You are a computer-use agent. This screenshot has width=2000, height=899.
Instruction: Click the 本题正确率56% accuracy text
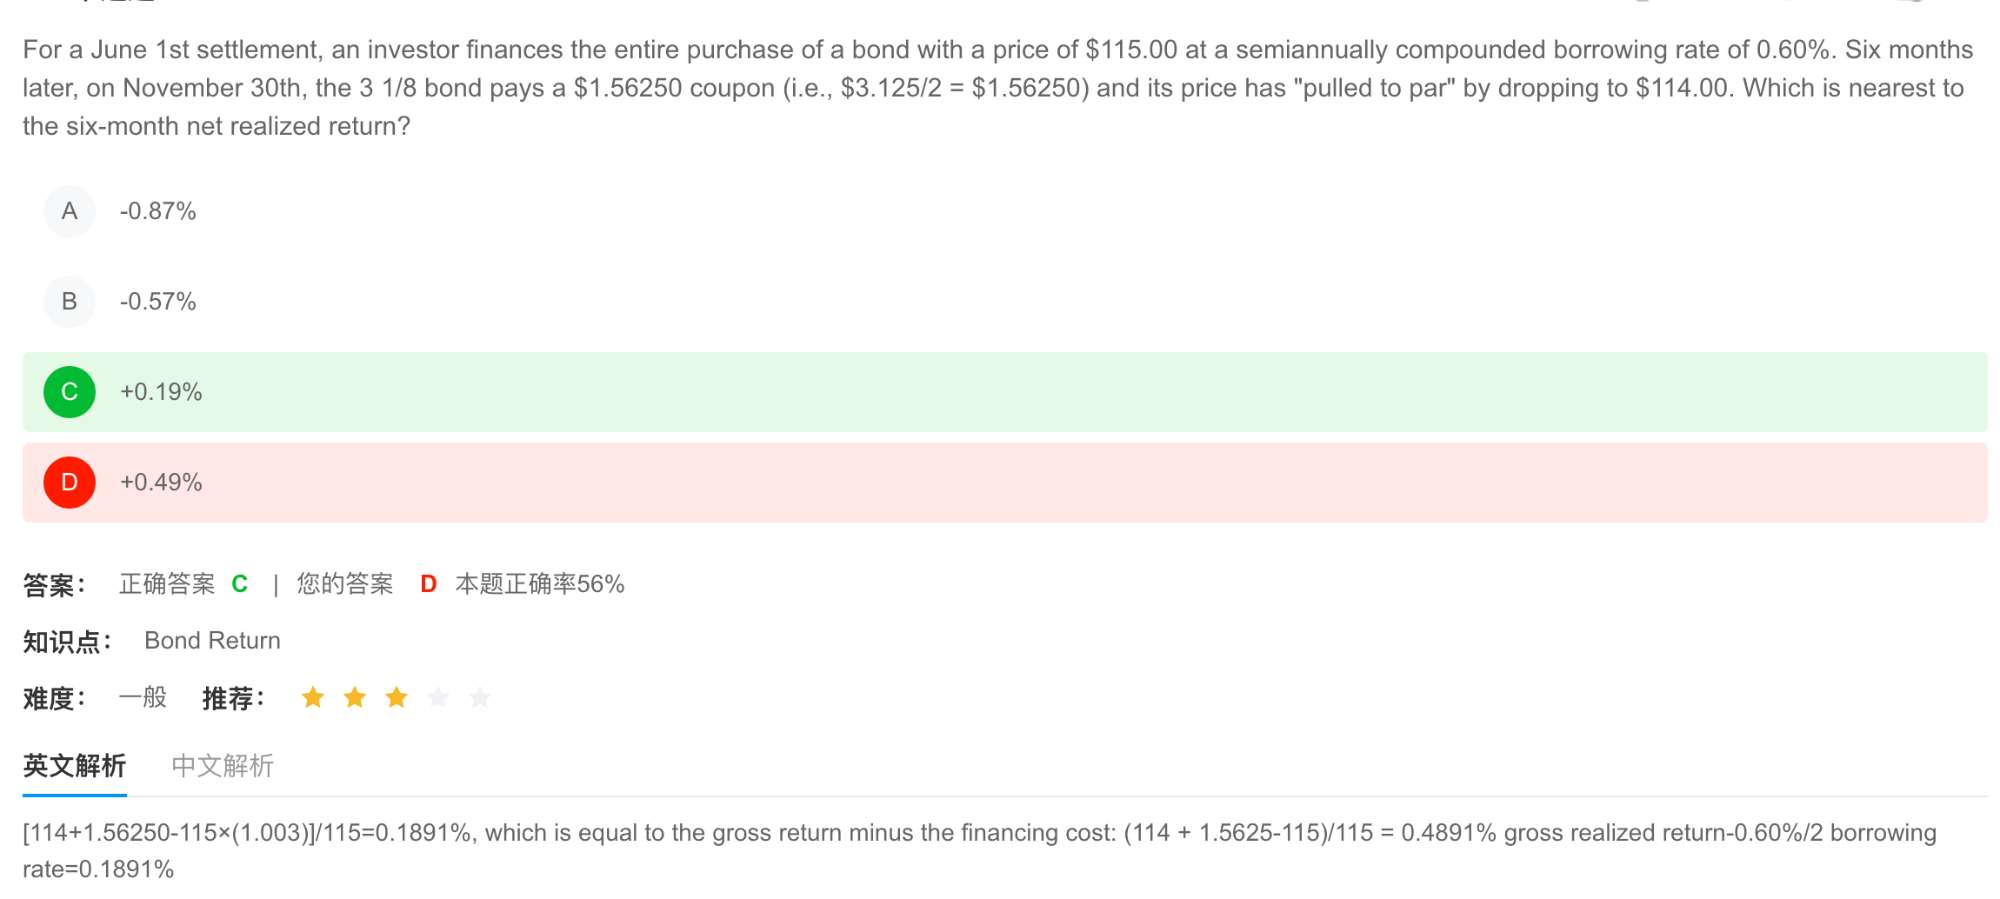[x=539, y=584]
